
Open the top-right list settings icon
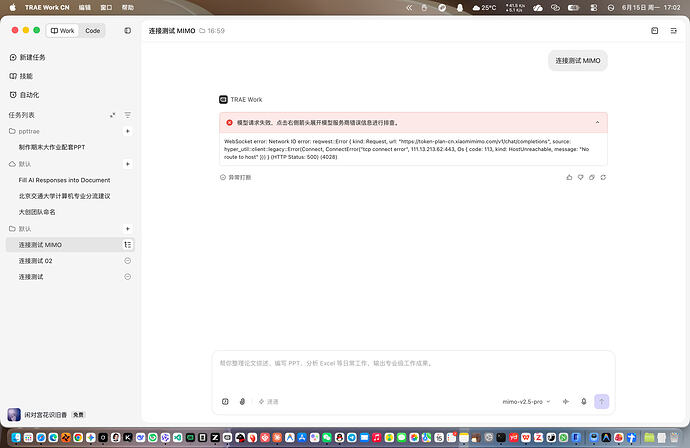(x=674, y=31)
